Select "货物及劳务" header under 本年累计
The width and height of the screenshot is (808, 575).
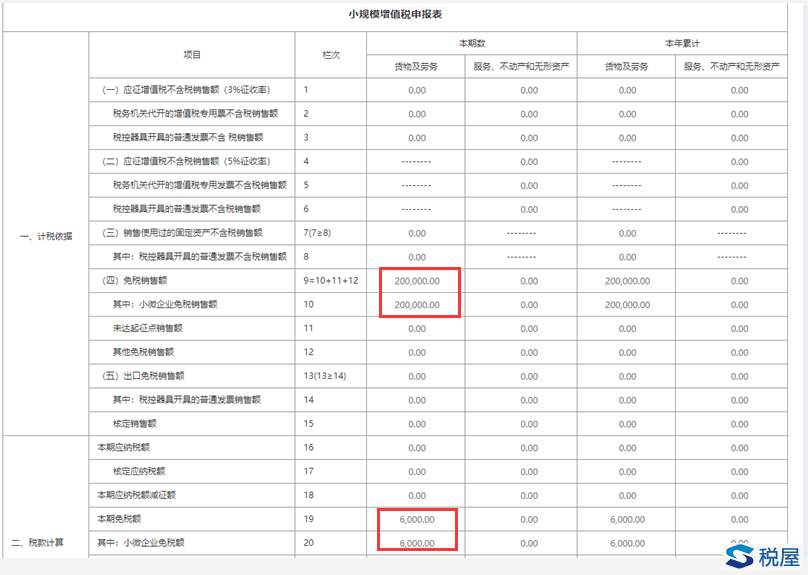click(x=627, y=66)
